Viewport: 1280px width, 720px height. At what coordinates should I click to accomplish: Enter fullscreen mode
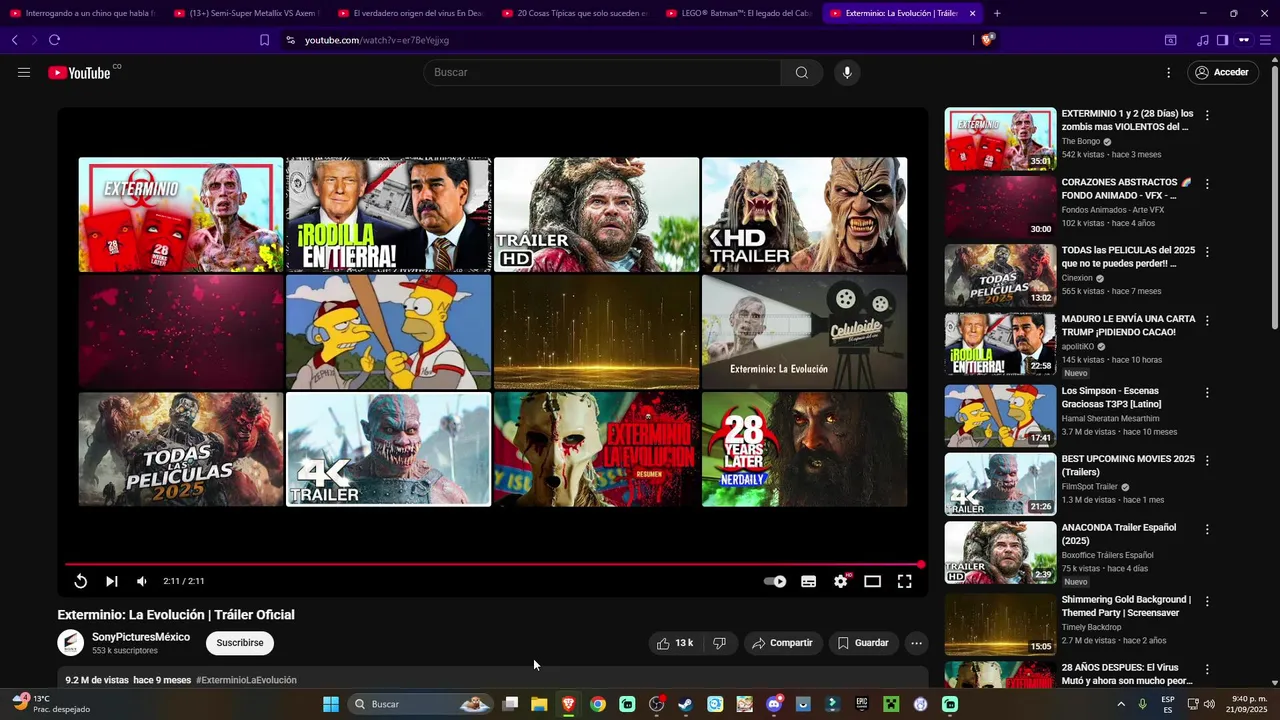[x=905, y=581]
